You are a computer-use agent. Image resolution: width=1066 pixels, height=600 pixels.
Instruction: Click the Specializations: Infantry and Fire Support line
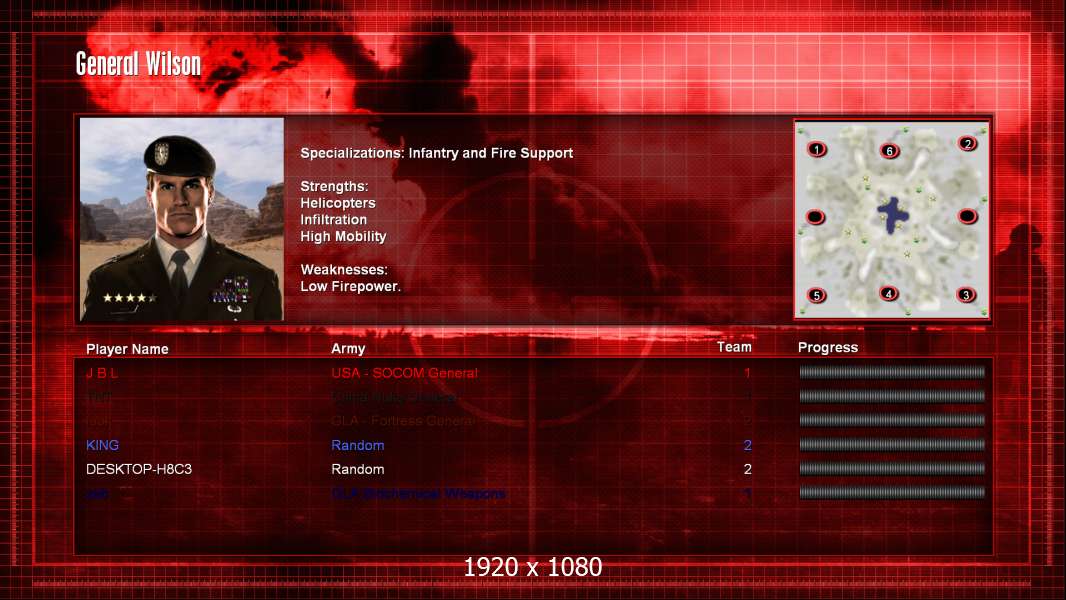tap(436, 153)
